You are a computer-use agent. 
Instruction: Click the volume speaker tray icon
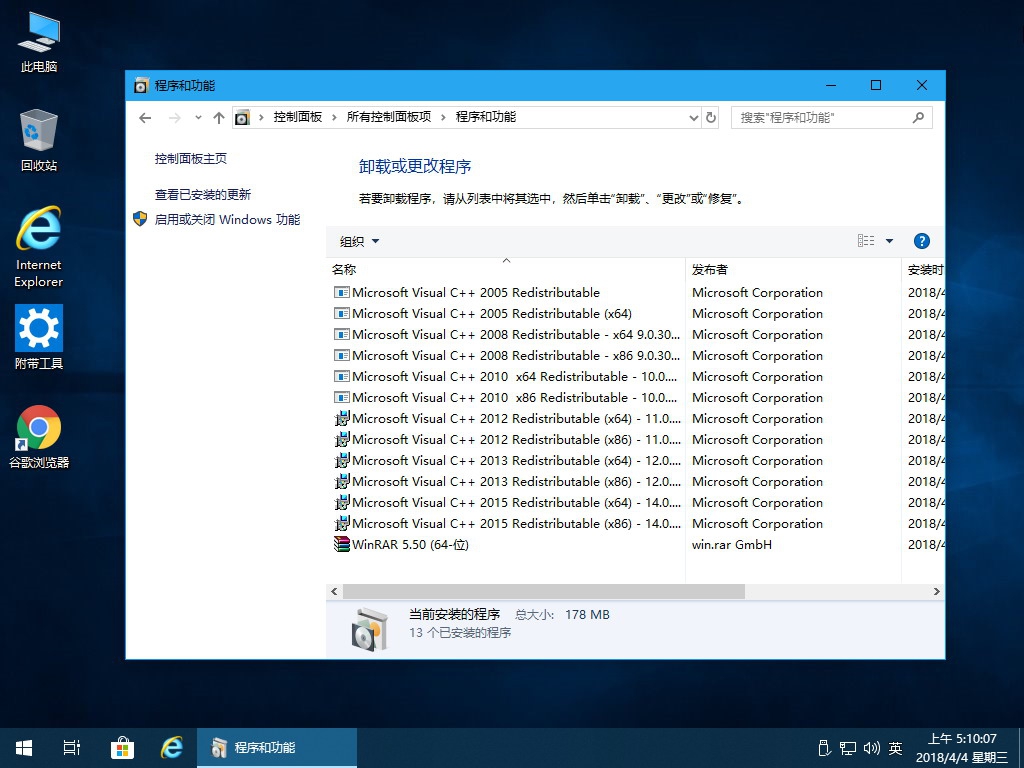point(871,748)
